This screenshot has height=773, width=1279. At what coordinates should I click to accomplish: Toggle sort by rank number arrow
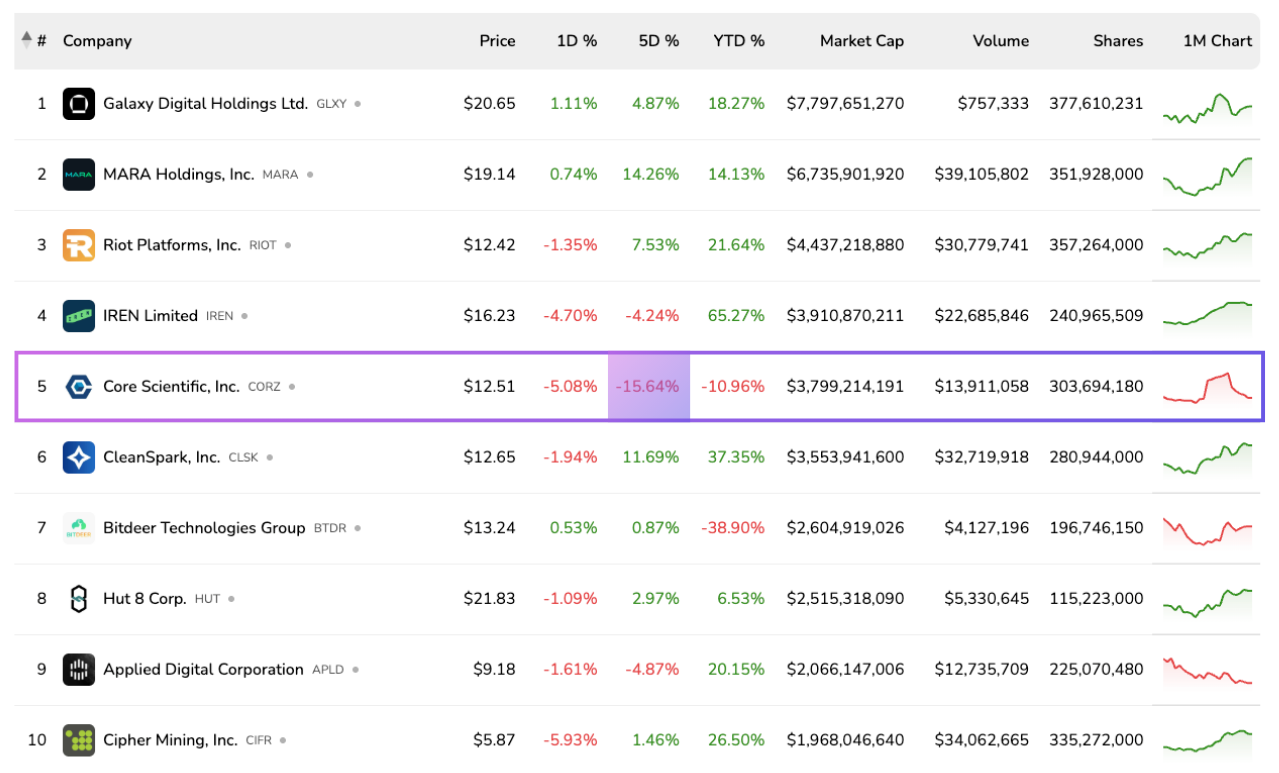(27, 41)
